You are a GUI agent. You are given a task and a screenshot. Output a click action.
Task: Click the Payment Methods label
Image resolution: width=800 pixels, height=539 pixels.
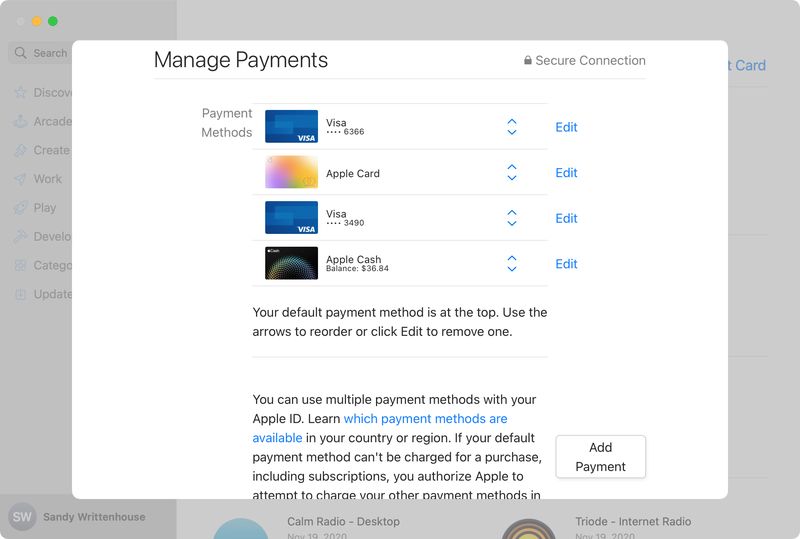[227, 122]
